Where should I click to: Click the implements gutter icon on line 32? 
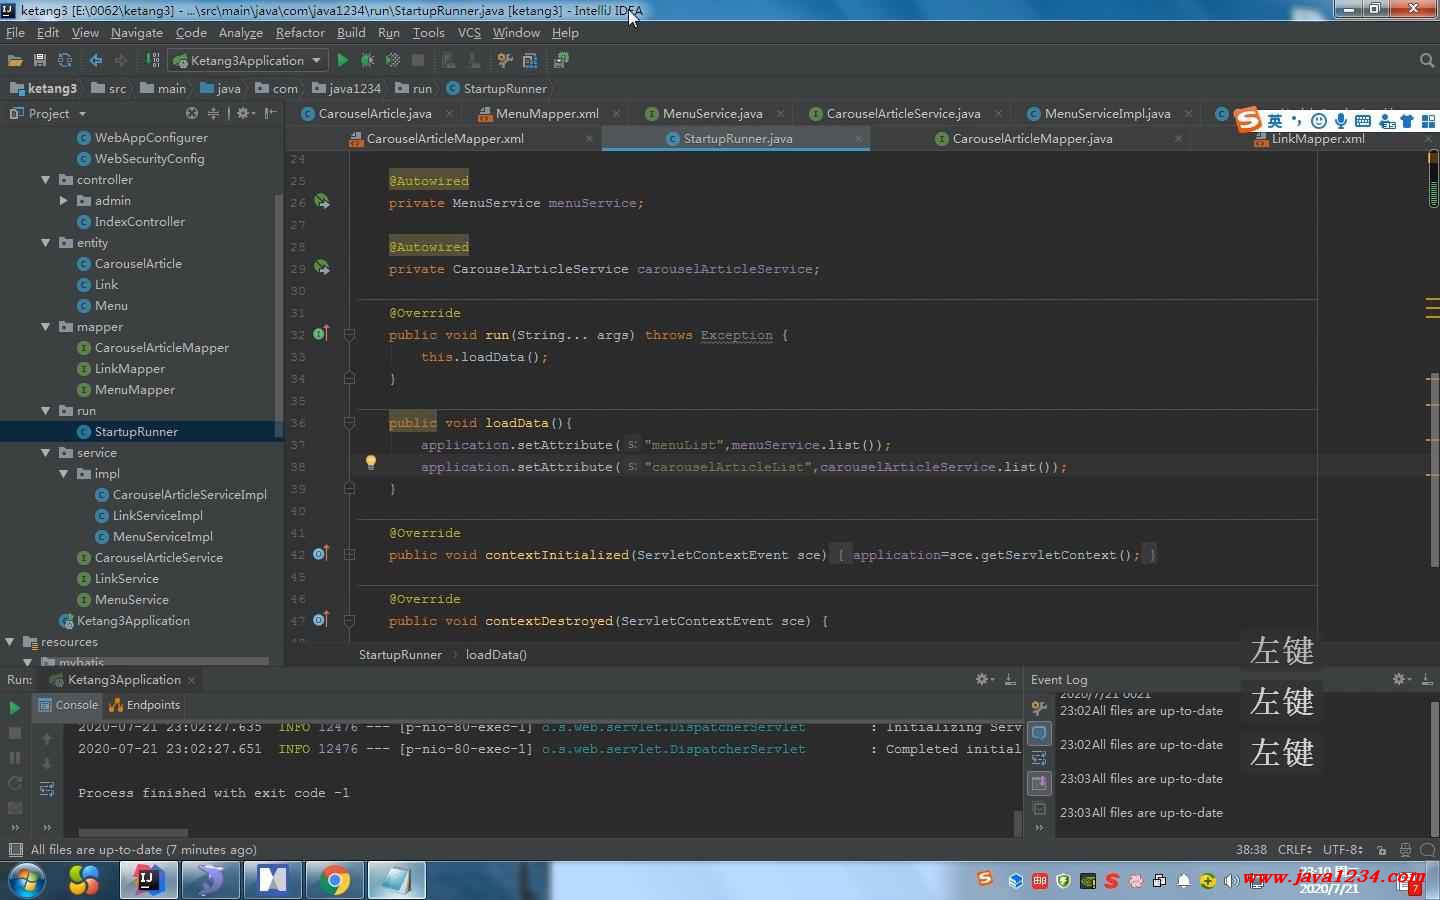[320, 333]
